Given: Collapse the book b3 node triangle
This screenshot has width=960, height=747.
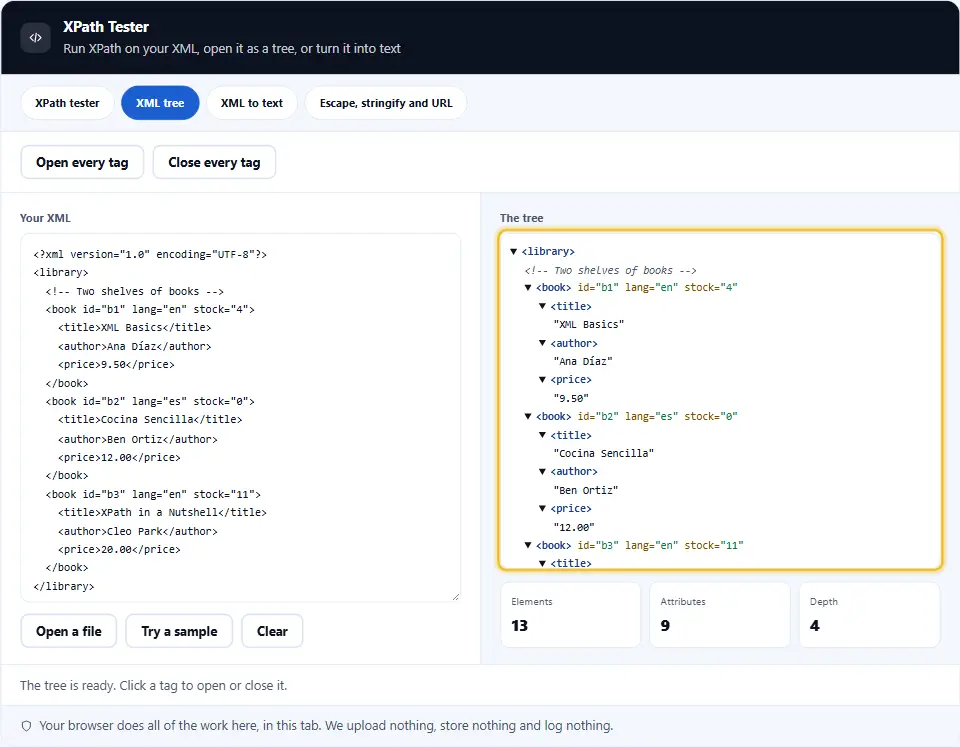Looking at the screenshot, I should point(528,545).
